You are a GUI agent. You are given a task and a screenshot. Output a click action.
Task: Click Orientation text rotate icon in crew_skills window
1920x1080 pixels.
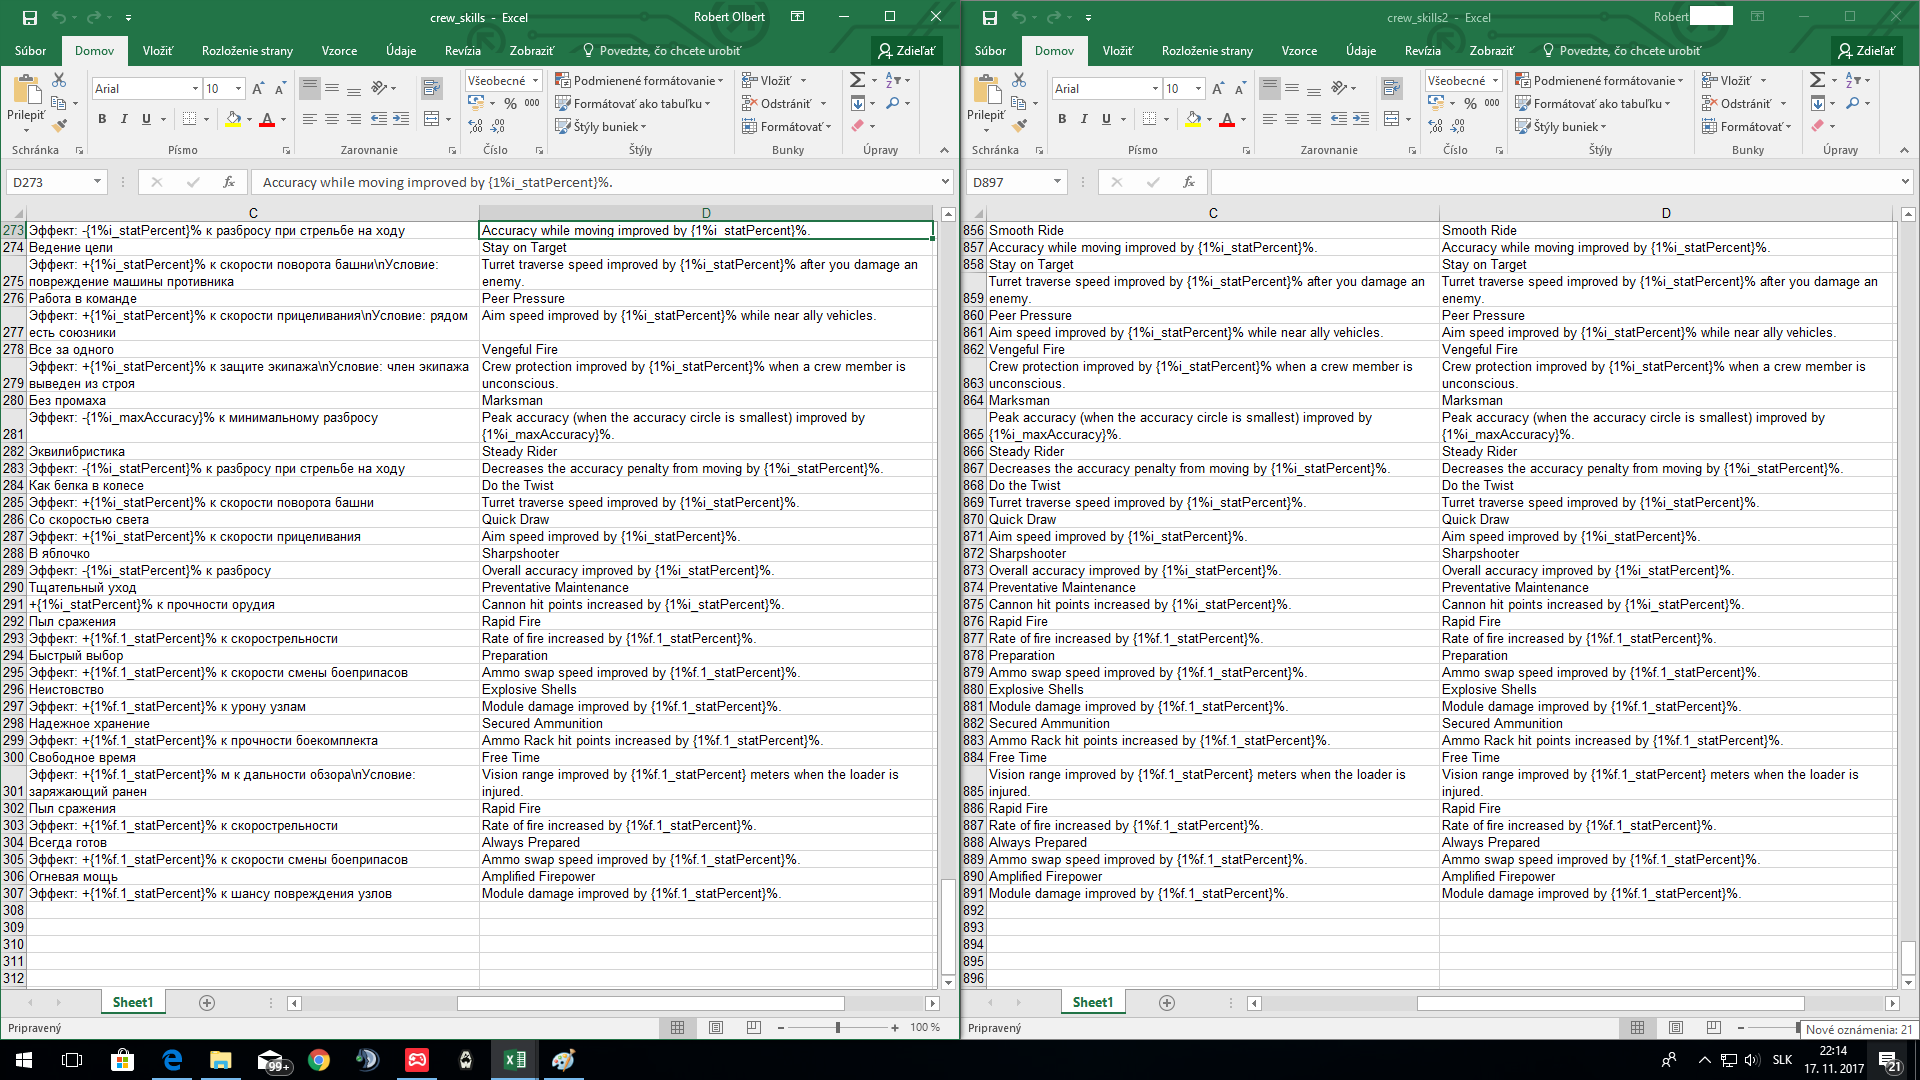(x=379, y=89)
